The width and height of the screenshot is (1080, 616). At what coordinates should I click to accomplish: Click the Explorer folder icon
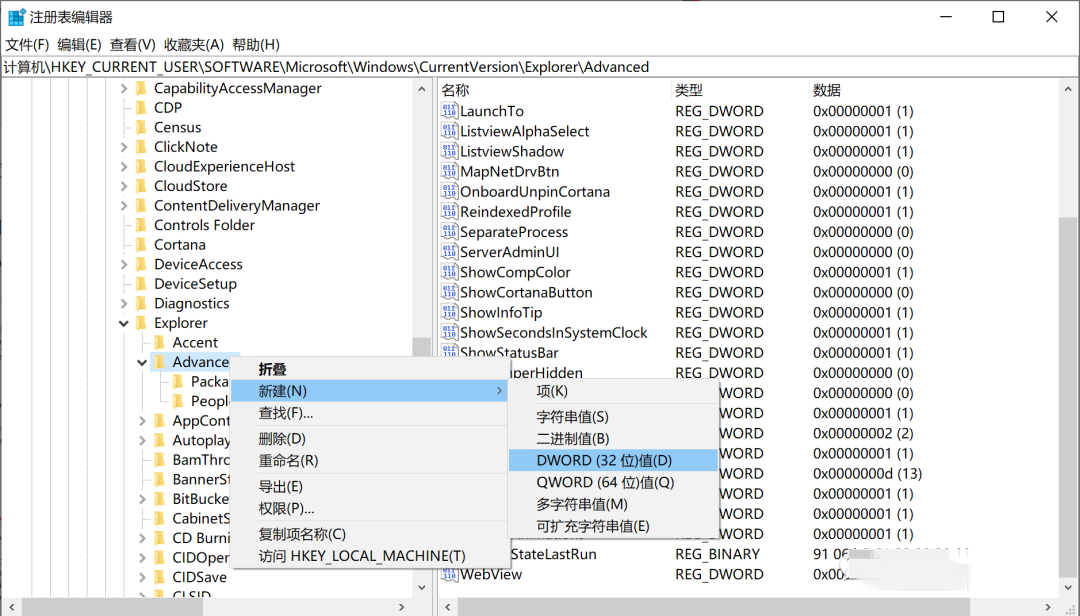pos(142,322)
